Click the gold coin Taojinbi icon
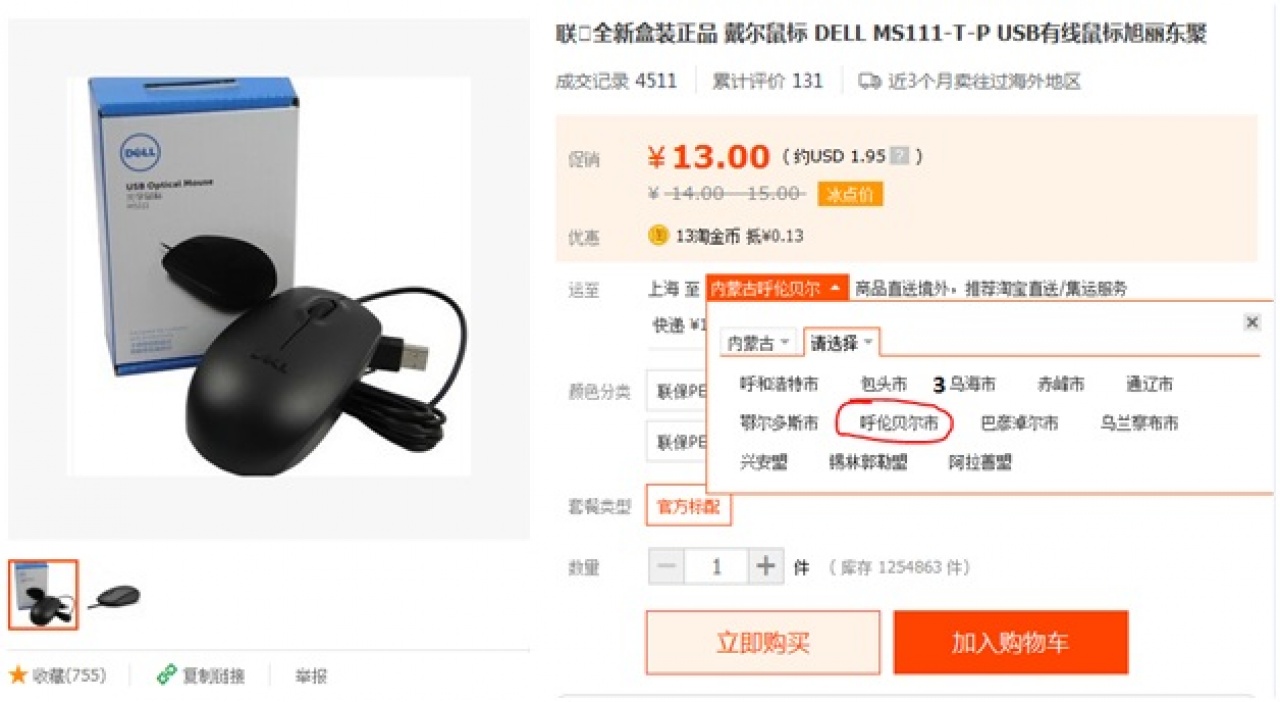 [x=658, y=235]
